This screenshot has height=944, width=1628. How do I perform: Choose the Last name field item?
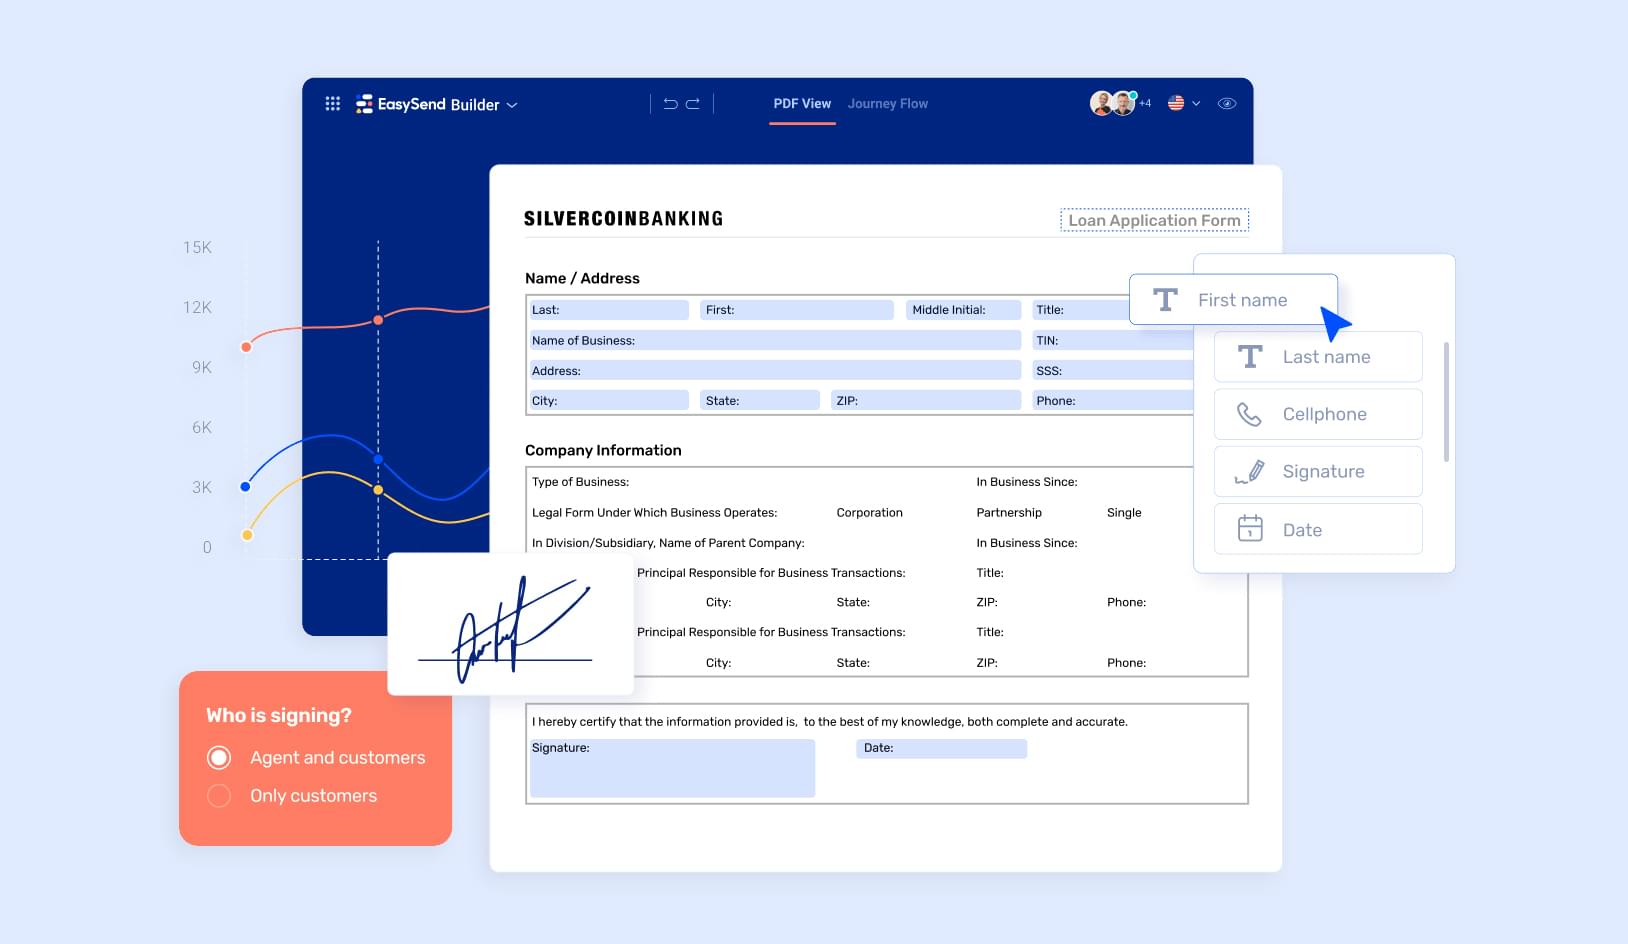(1318, 357)
